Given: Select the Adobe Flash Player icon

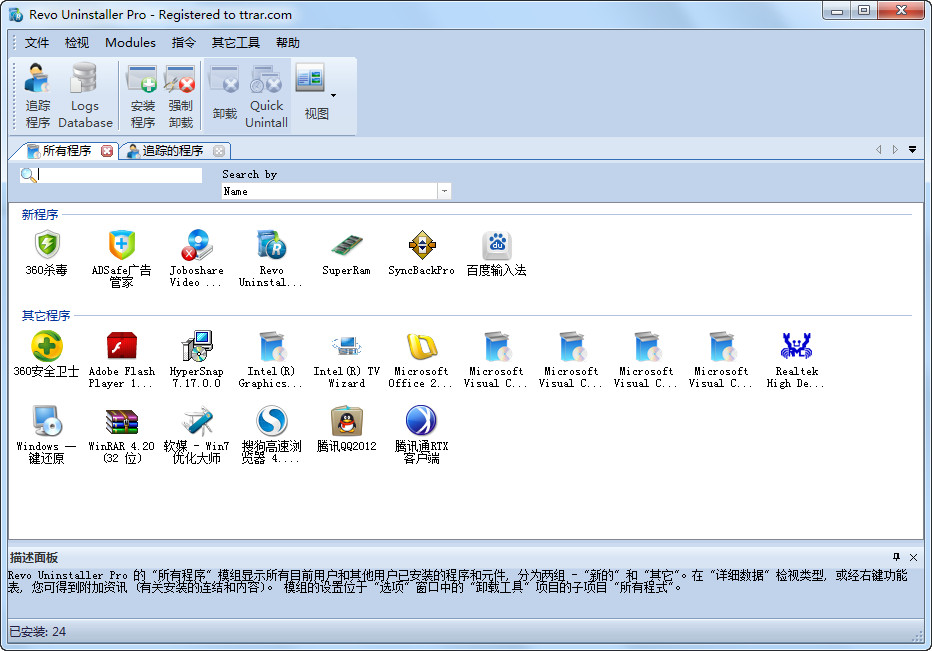Looking at the screenshot, I should point(121,360).
